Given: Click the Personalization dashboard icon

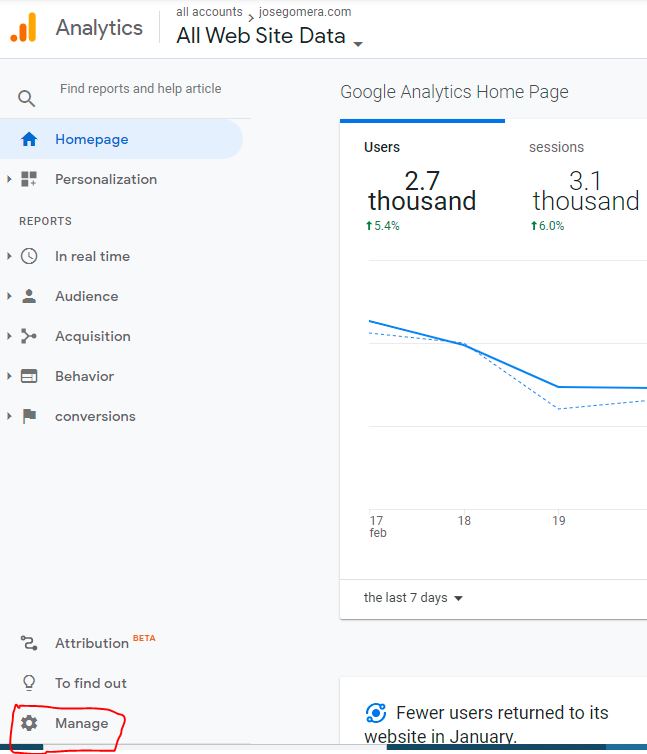Looking at the screenshot, I should click(29, 179).
